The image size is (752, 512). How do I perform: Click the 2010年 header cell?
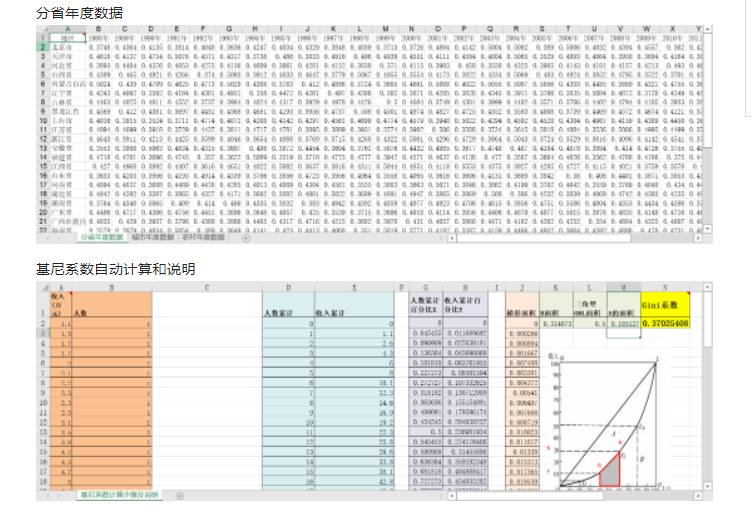[x=672, y=38]
